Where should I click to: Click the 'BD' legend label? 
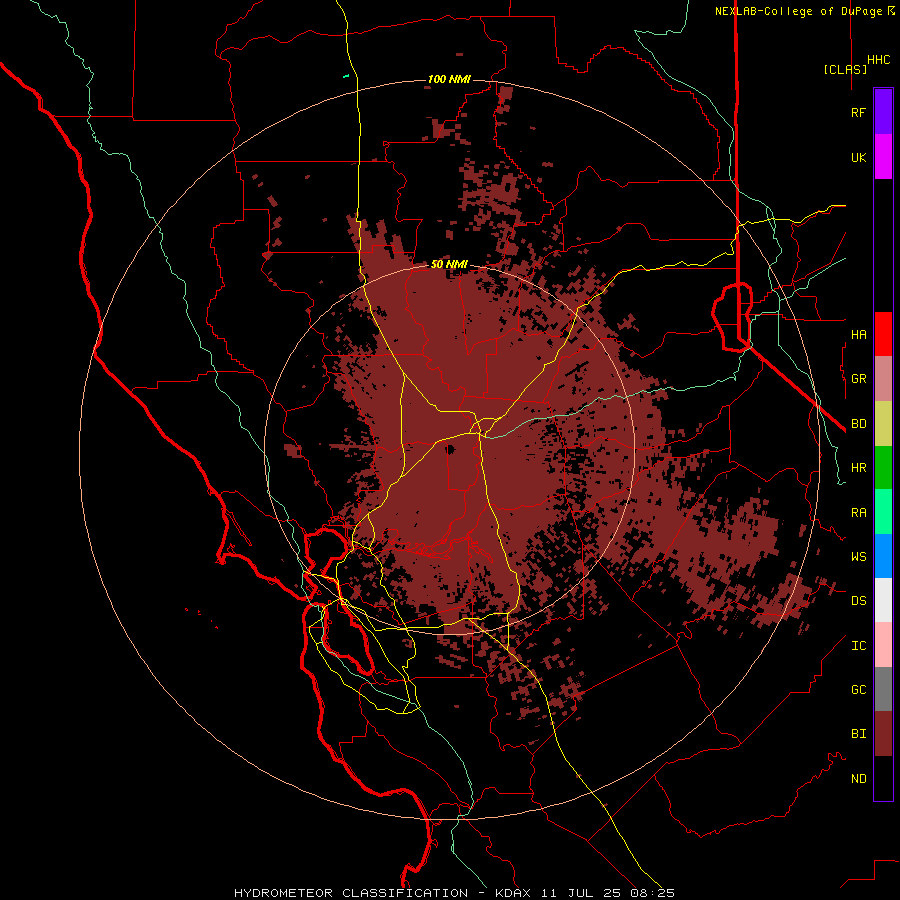[858, 424]
